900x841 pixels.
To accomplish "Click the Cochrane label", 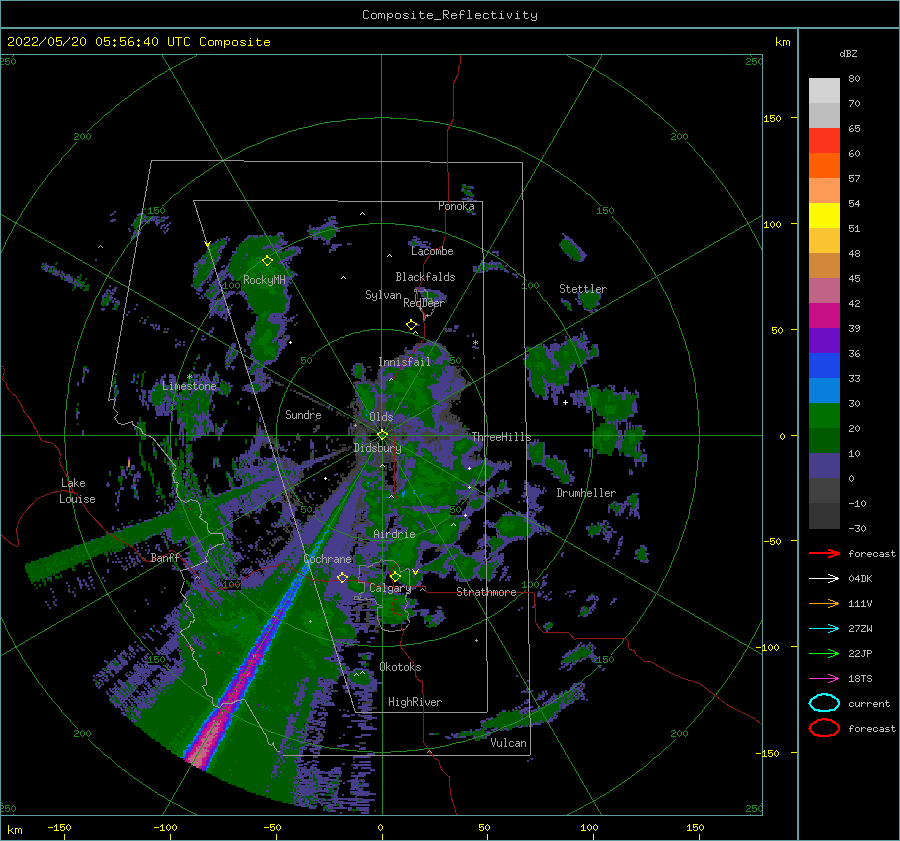I will click(x=327, y=559).
